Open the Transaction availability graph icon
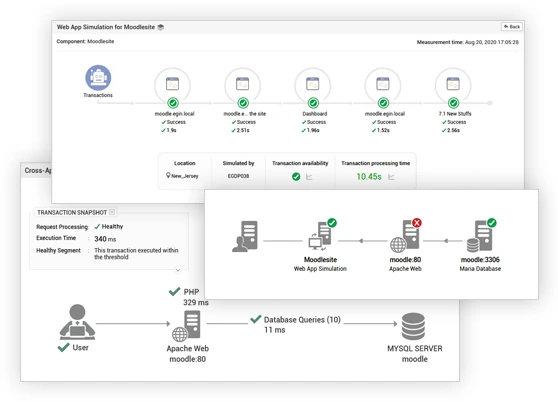The height and width of the screenshot is (402, 558). (309, 176)
